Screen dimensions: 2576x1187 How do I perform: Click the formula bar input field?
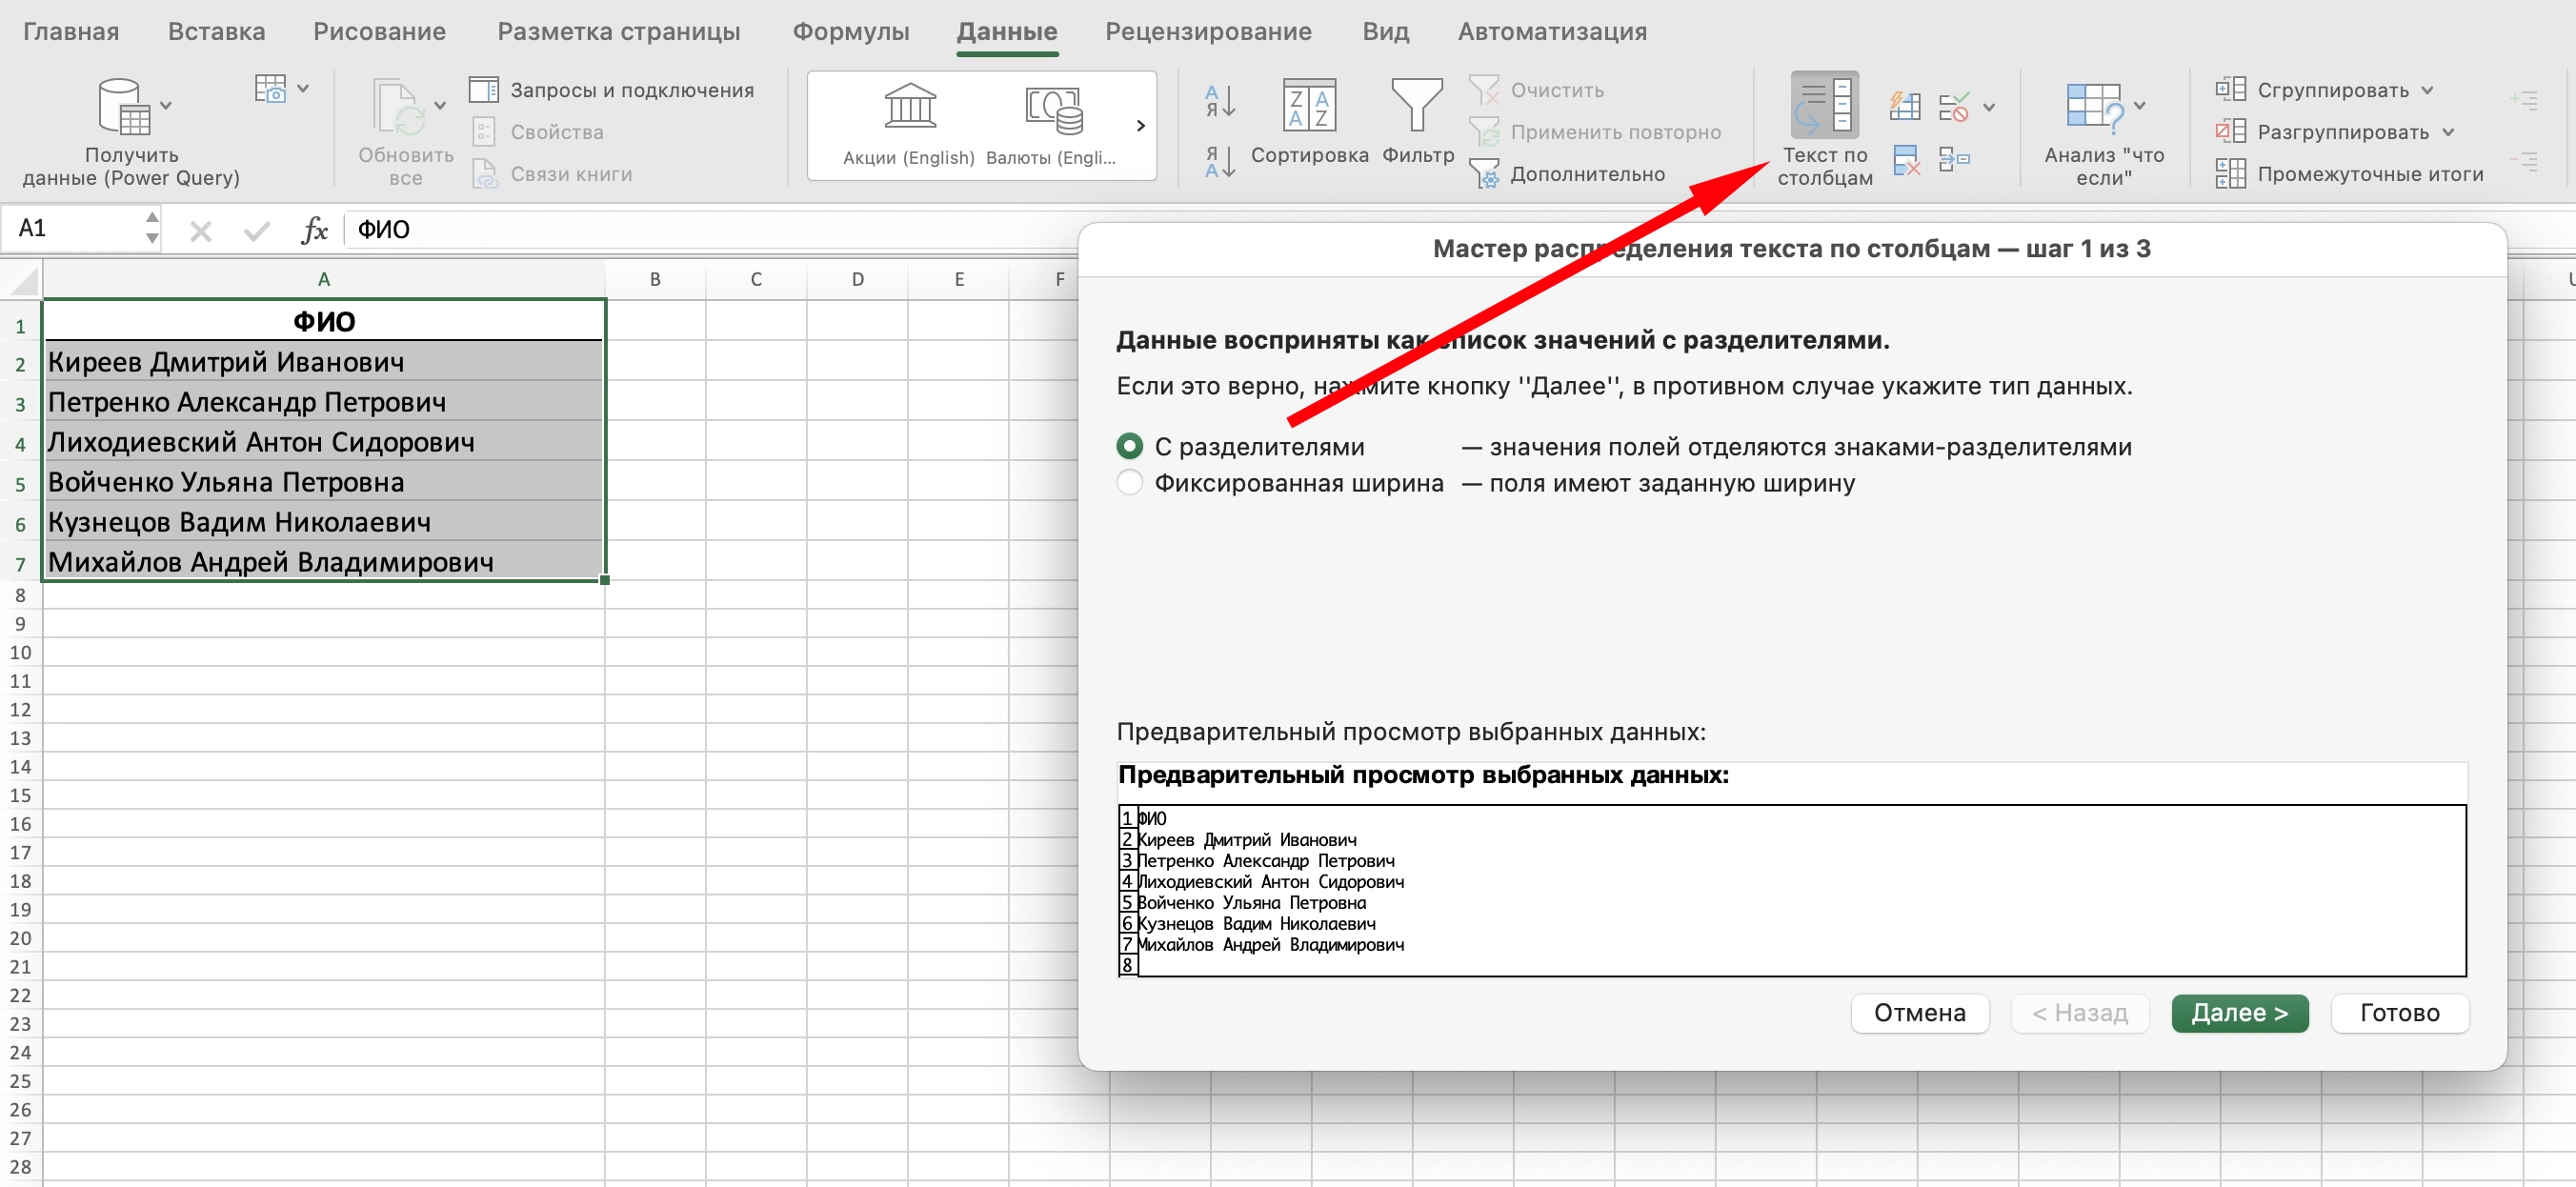[x=700, y=229]
